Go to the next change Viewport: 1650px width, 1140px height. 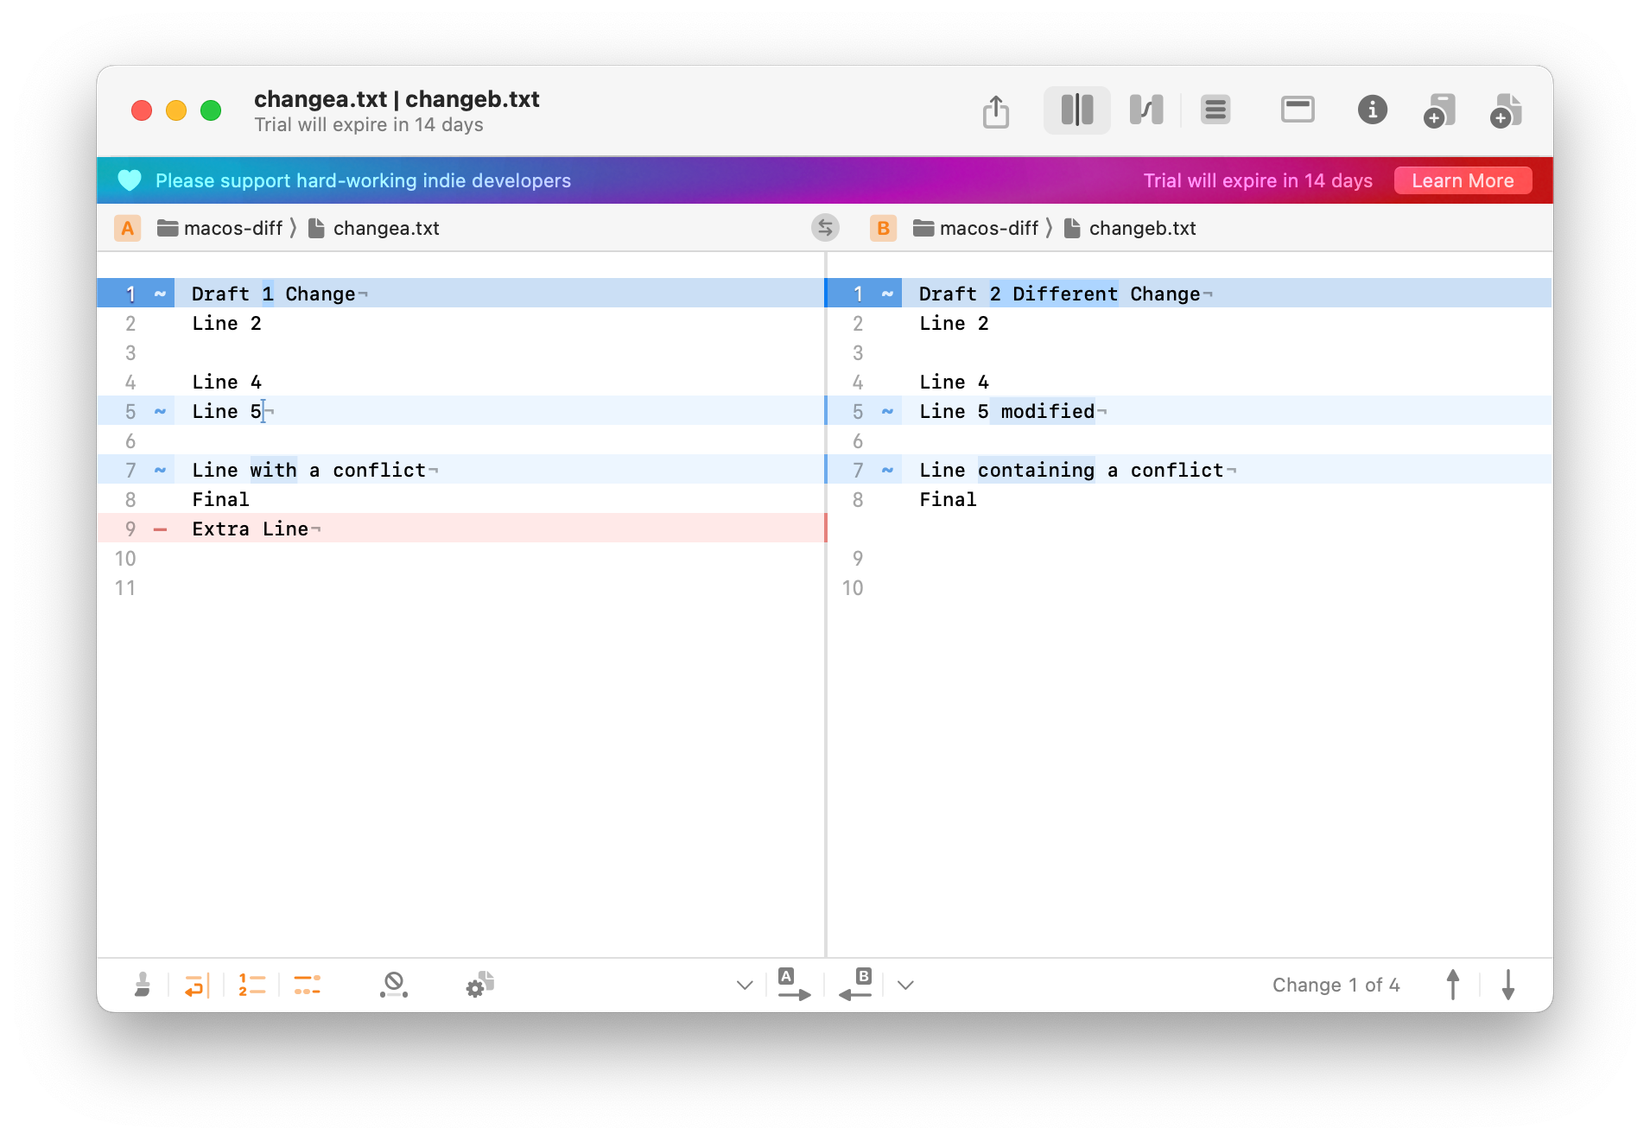pyautogui.click(x=1508, y=984)
